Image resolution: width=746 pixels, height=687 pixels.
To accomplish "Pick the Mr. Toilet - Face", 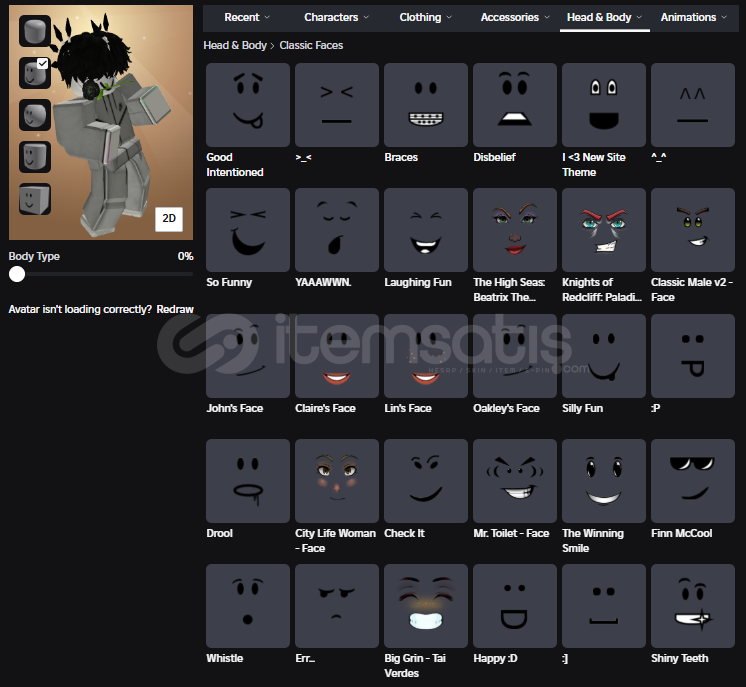I will (x=515, y=481).
